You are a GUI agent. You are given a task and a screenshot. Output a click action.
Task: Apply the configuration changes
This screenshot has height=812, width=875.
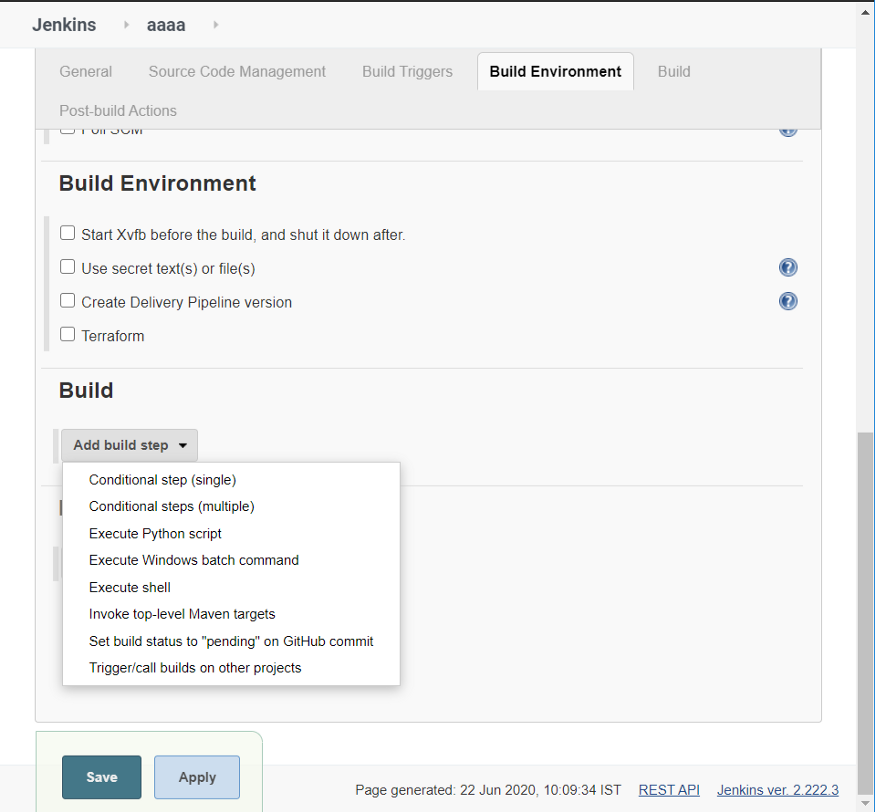[x=197, y=777]
